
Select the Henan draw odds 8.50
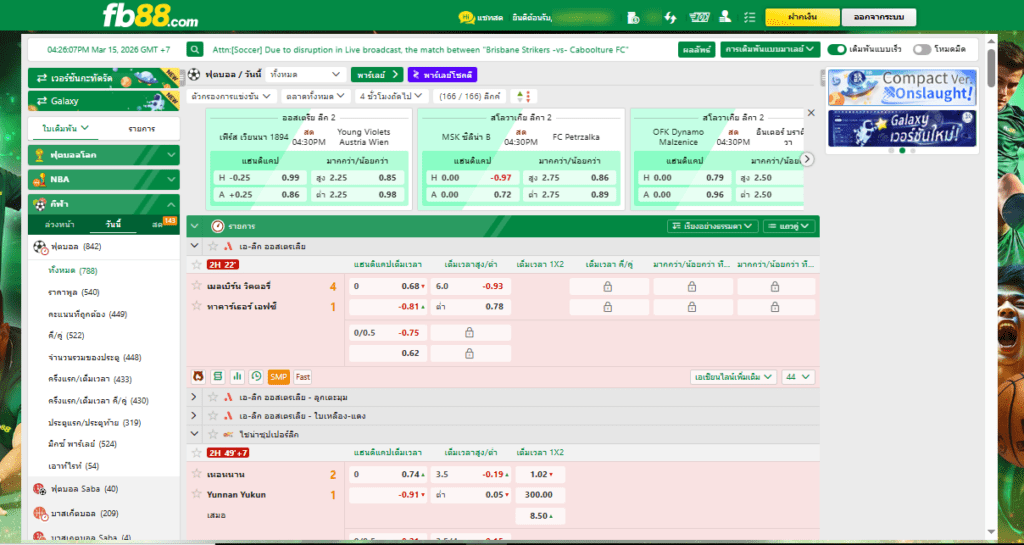539,516
